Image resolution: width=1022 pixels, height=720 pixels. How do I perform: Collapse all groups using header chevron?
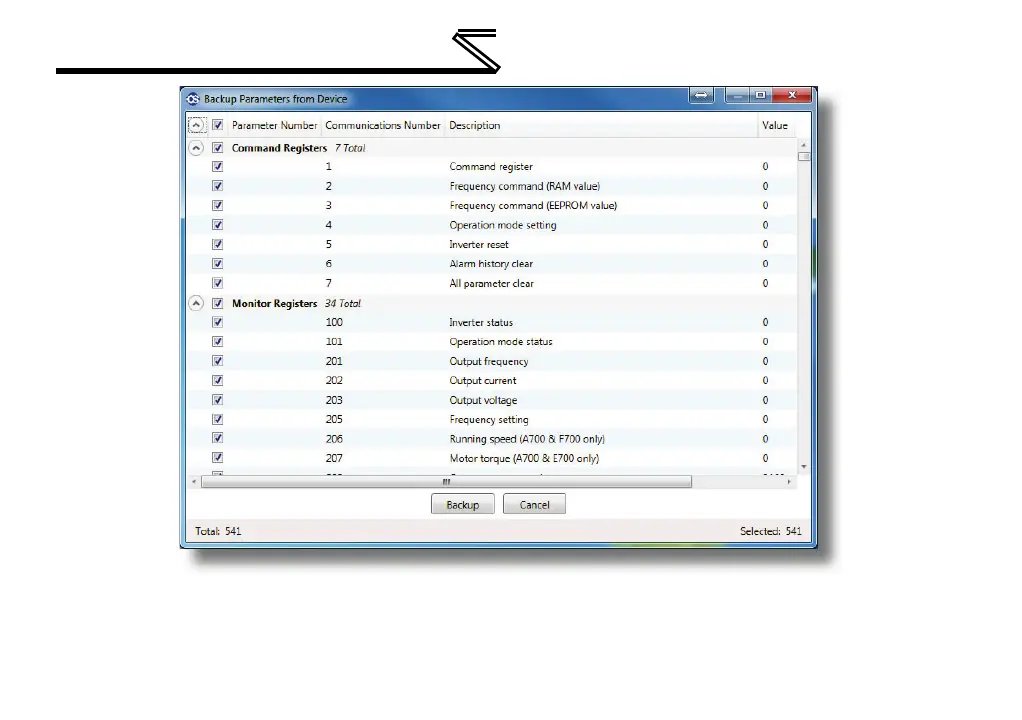point(196,126)
